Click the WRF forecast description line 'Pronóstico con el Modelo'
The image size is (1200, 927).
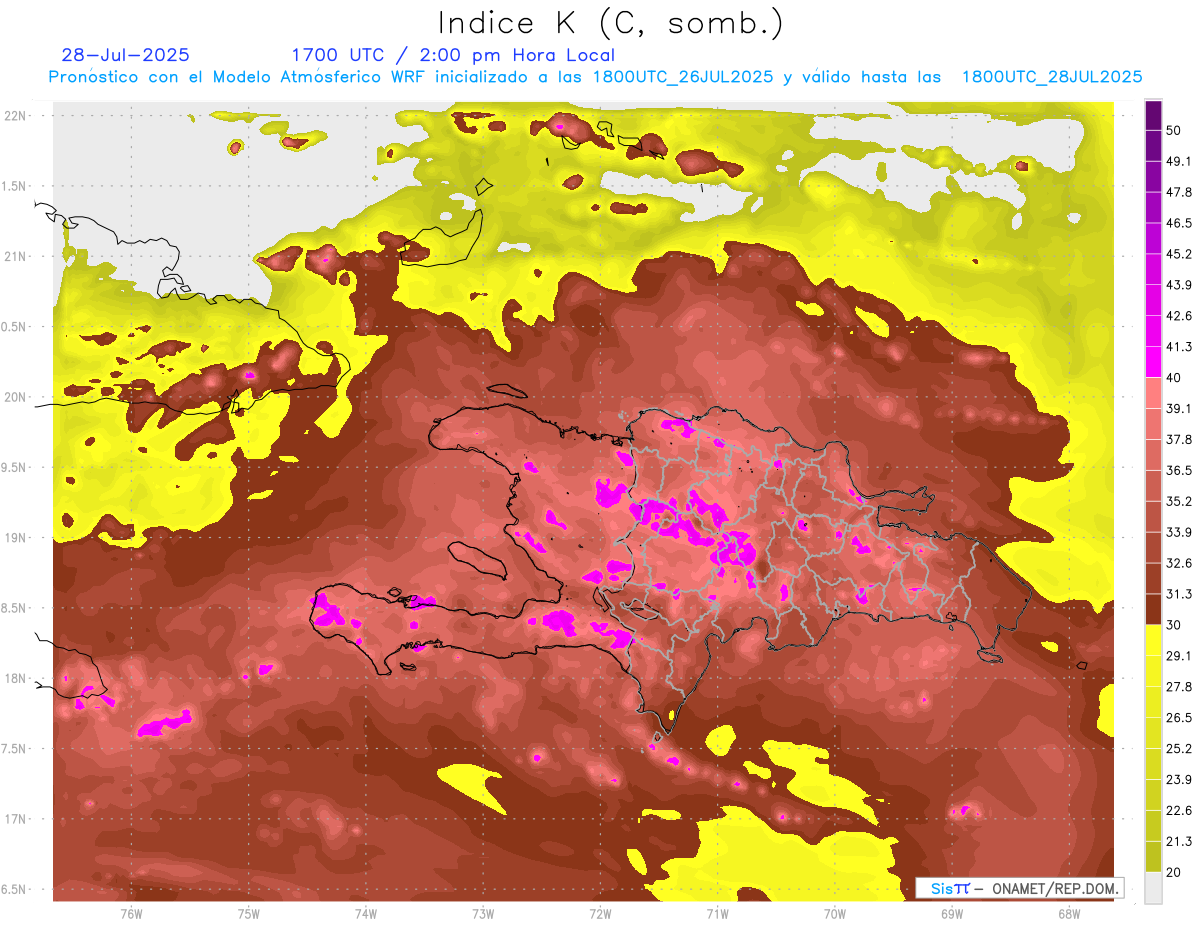pyautogui.click(x=595, y=77)
